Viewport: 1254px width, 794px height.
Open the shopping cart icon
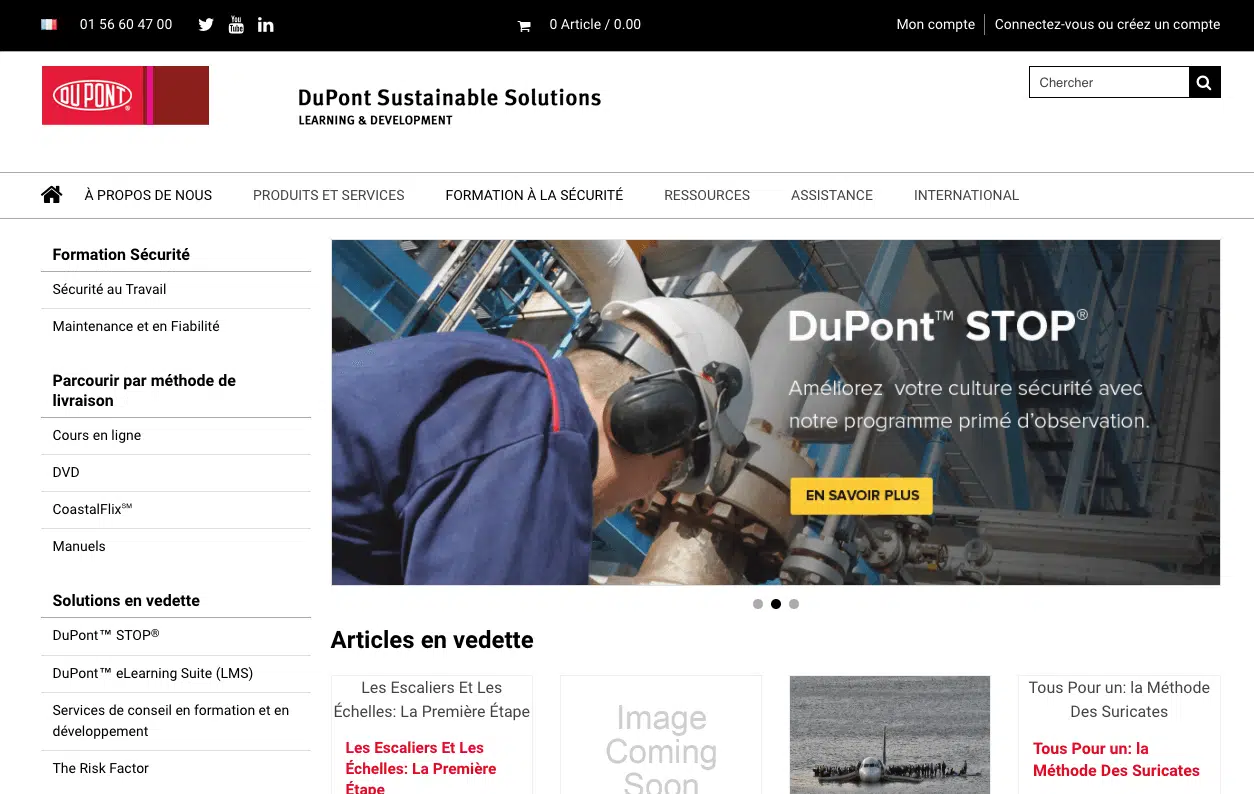click(524, 26)
